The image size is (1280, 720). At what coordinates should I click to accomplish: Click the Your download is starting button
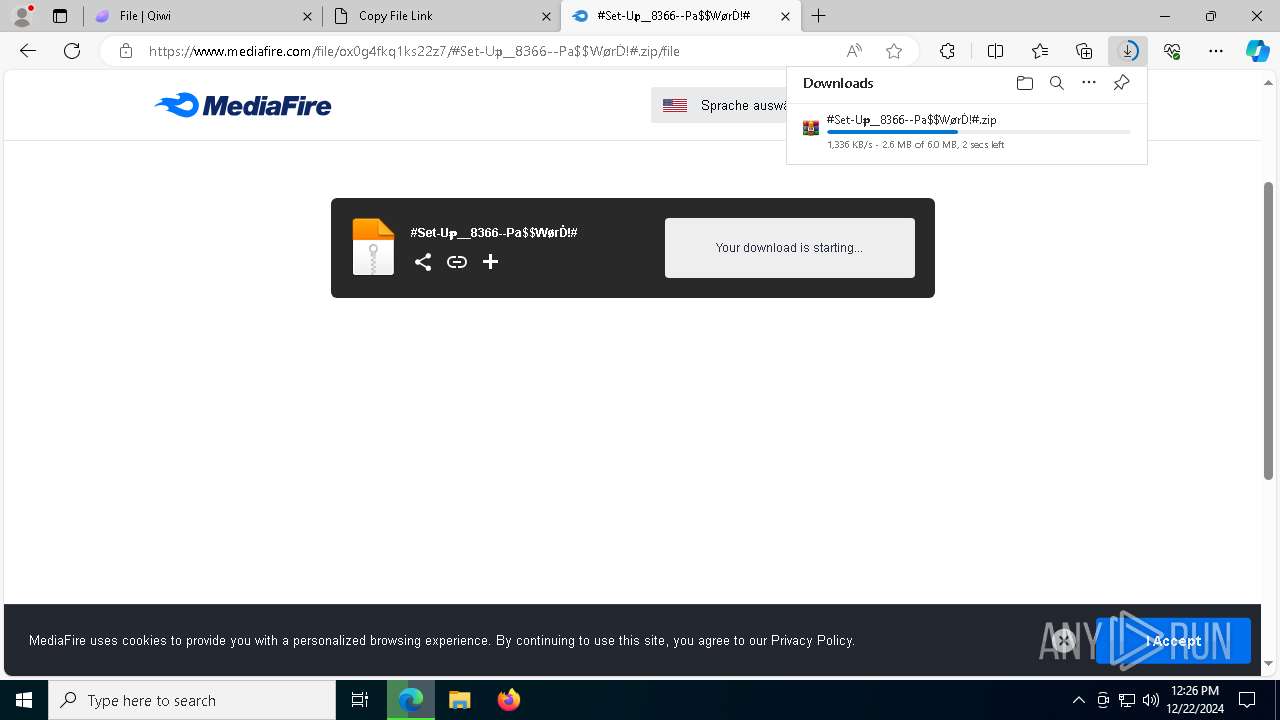pyautogui.click(x=789, y=248)
